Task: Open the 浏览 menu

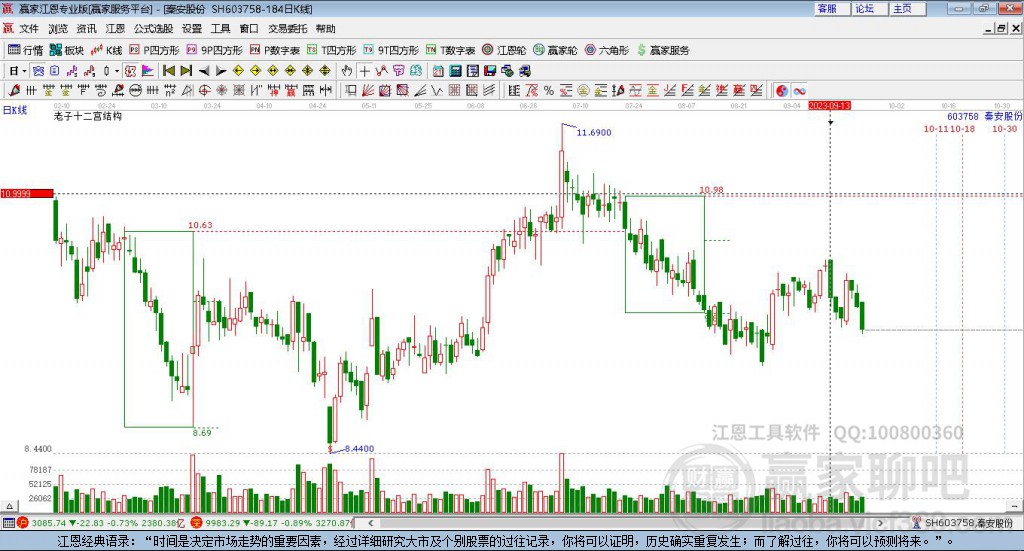Action: 57,29
